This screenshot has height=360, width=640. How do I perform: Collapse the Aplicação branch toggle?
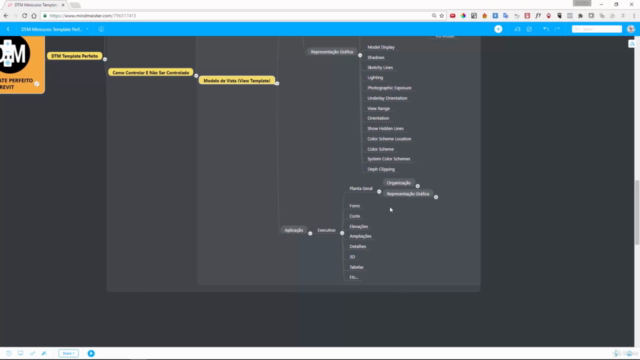click(x=310, y=233)
